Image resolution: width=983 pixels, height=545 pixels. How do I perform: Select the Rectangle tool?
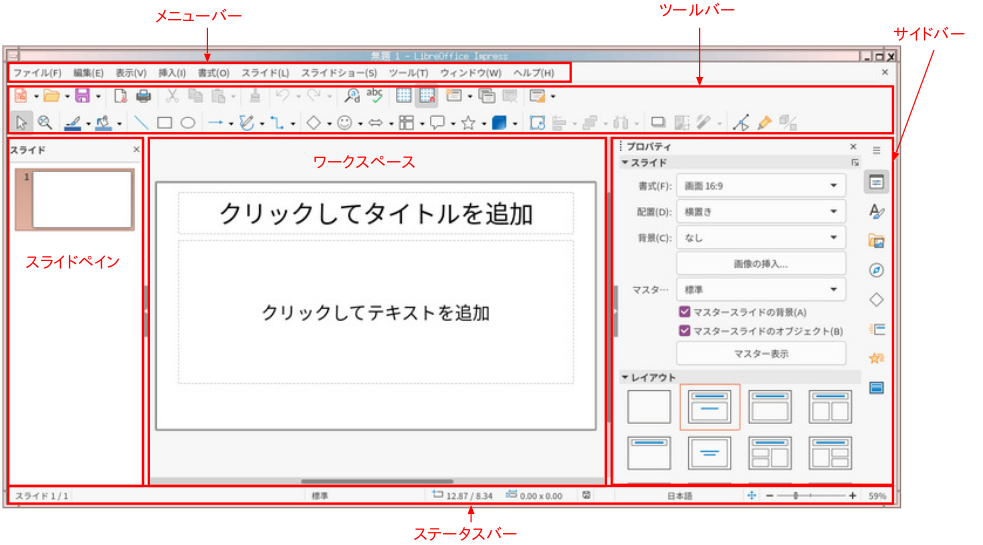tap(165, 122)
